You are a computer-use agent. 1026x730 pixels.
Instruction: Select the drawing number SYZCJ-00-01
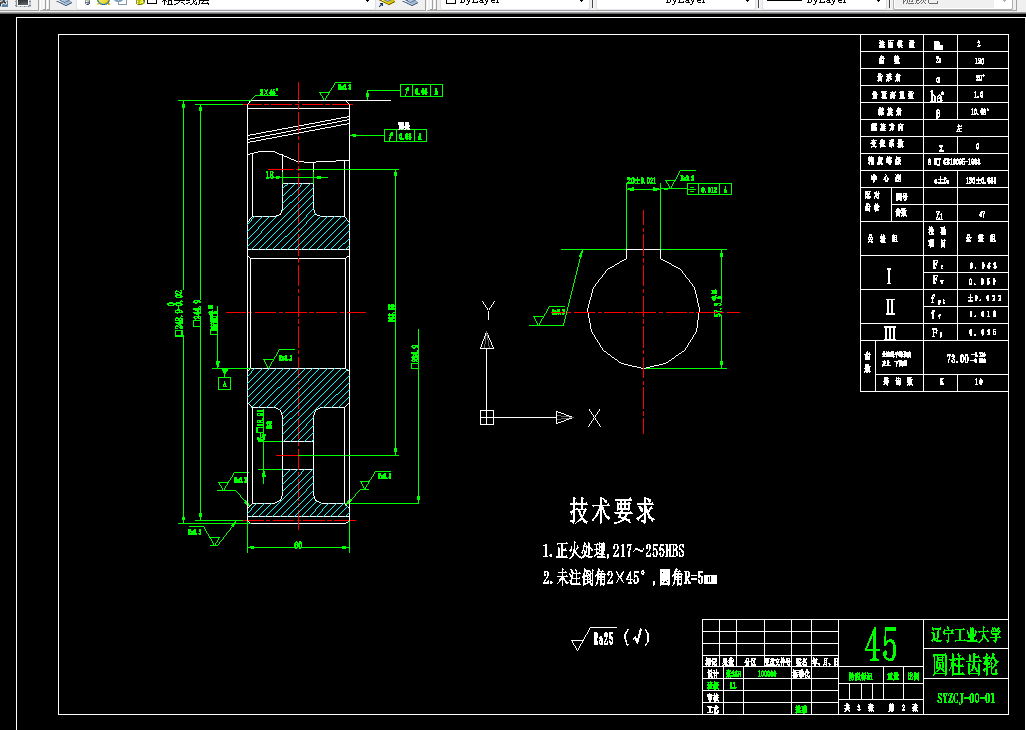click(966, 699)
